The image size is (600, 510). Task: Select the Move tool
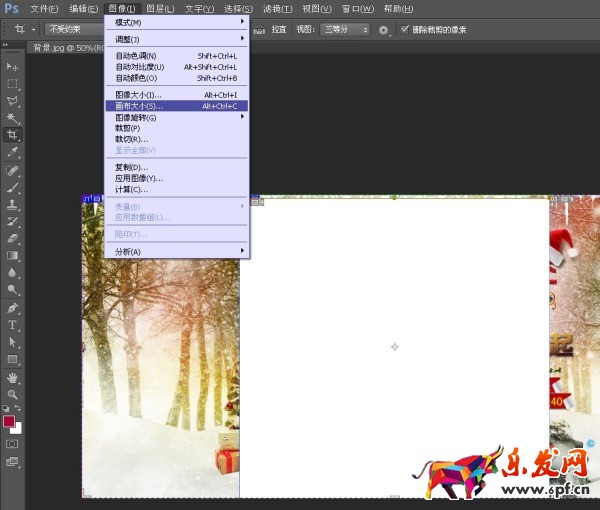pyautogui.click(x=13, y=66)
